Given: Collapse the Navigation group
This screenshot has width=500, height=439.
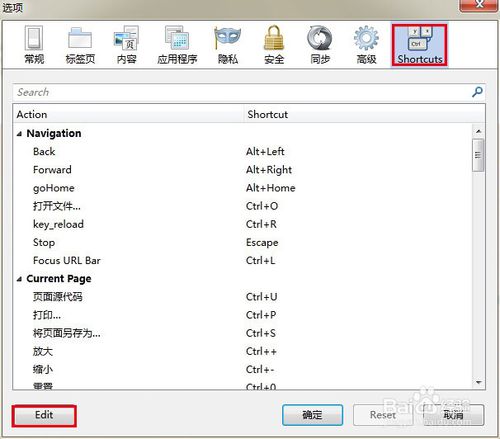Looking at the screenshot, I should click(19, 134).
